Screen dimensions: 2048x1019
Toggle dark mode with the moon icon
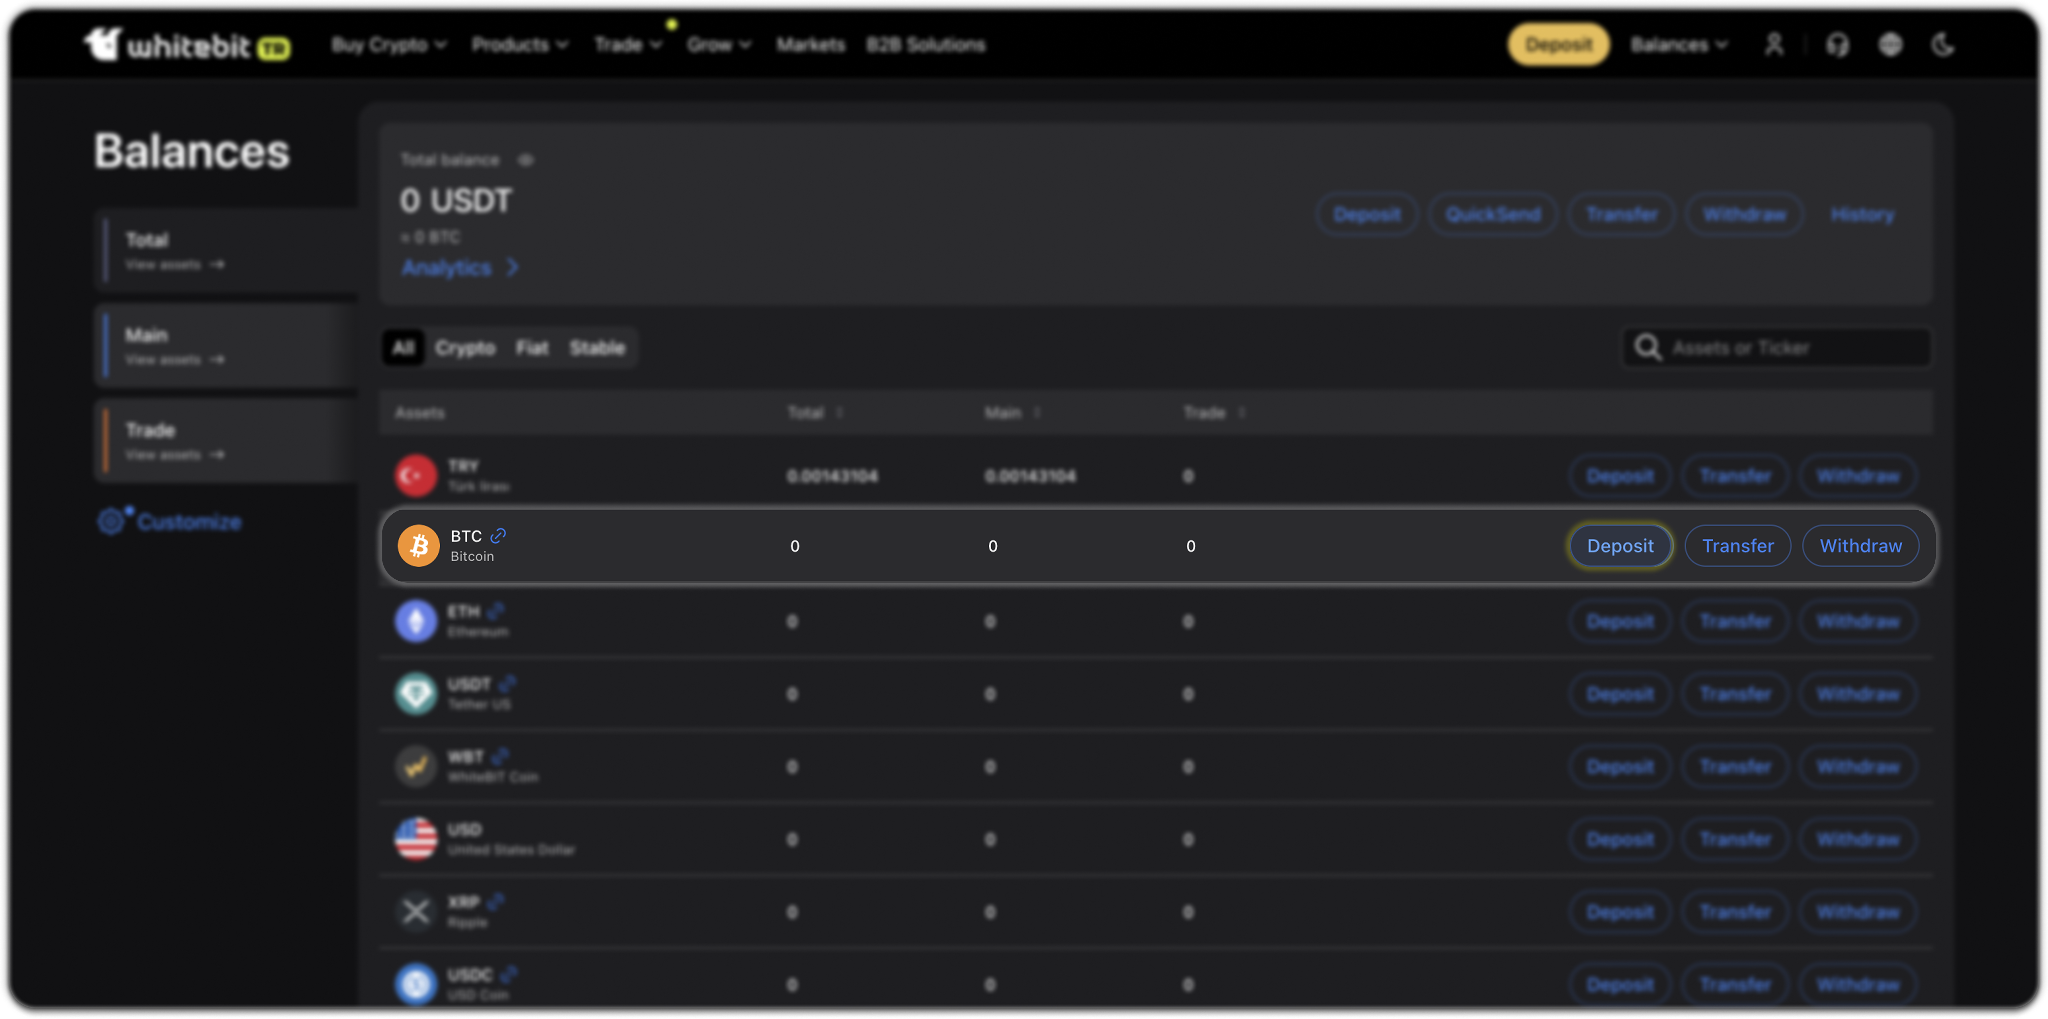coord(1943,45)
